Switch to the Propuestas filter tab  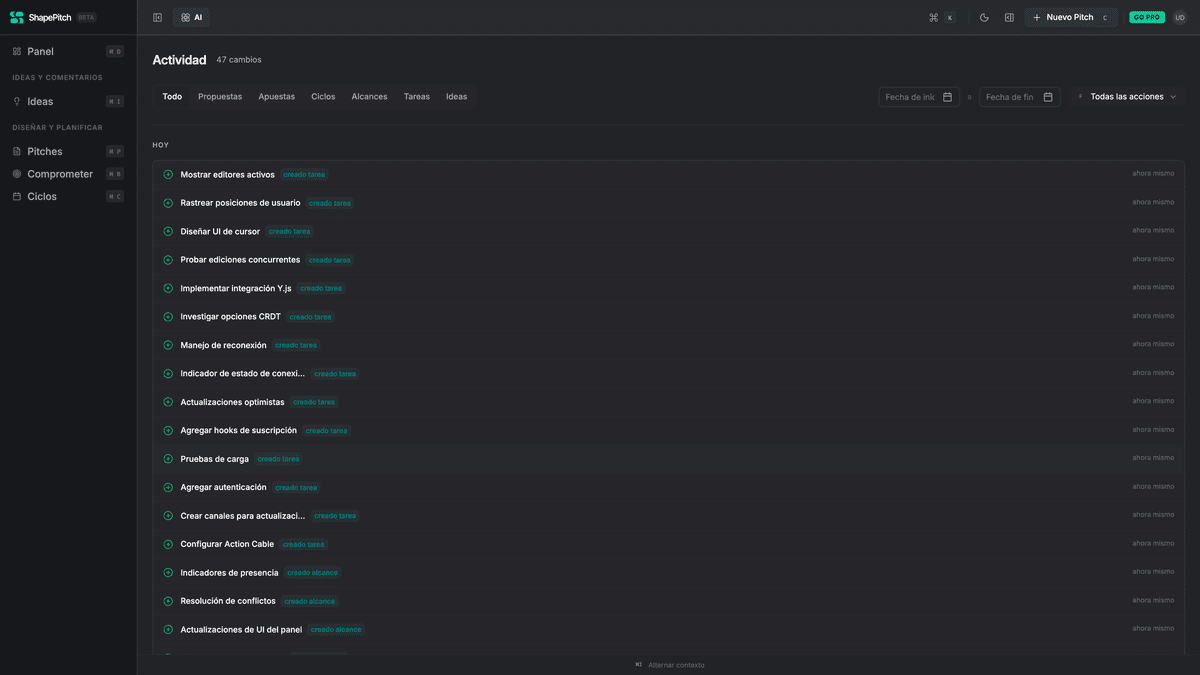[220, 96]
